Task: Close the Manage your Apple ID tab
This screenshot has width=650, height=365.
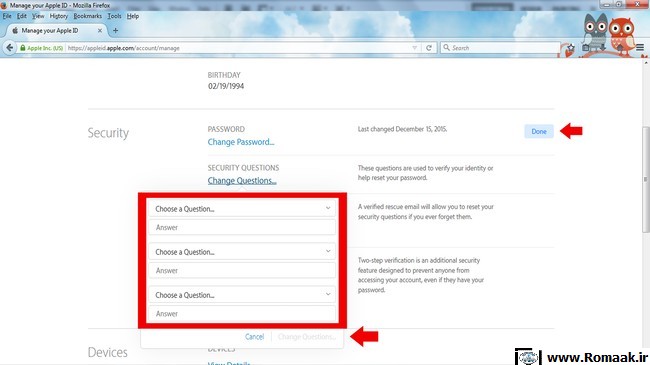Action: click(x=99, y=30)
